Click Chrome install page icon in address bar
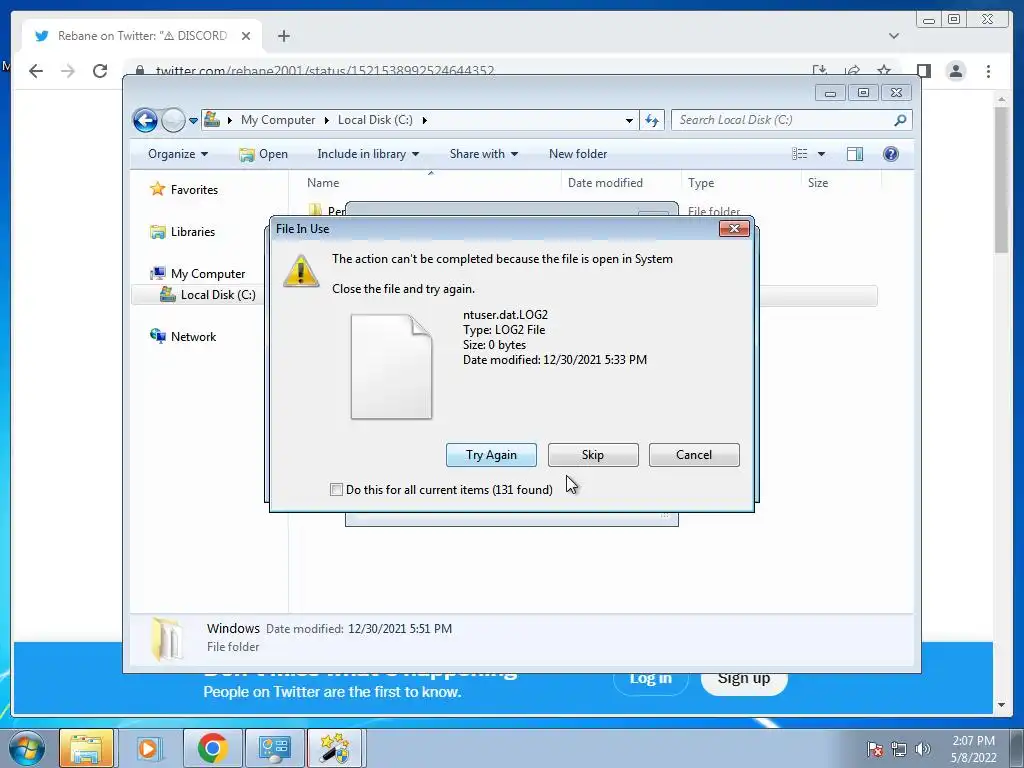 coord(820,71)
